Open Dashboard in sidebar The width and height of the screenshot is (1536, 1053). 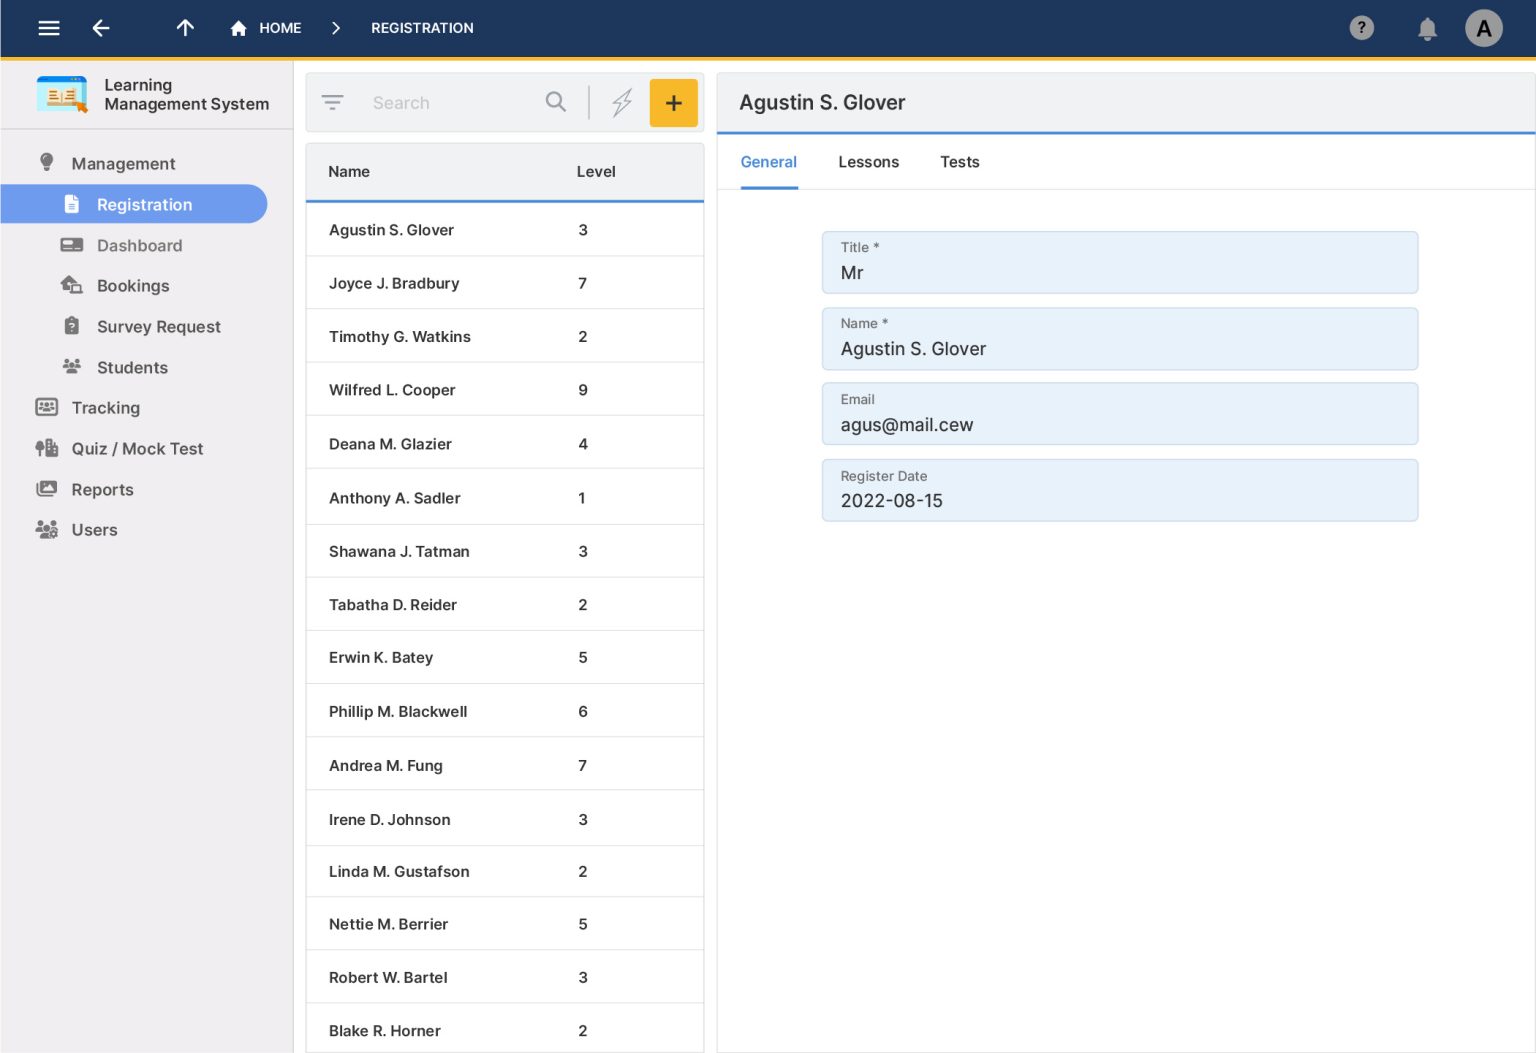pos(139,246)
